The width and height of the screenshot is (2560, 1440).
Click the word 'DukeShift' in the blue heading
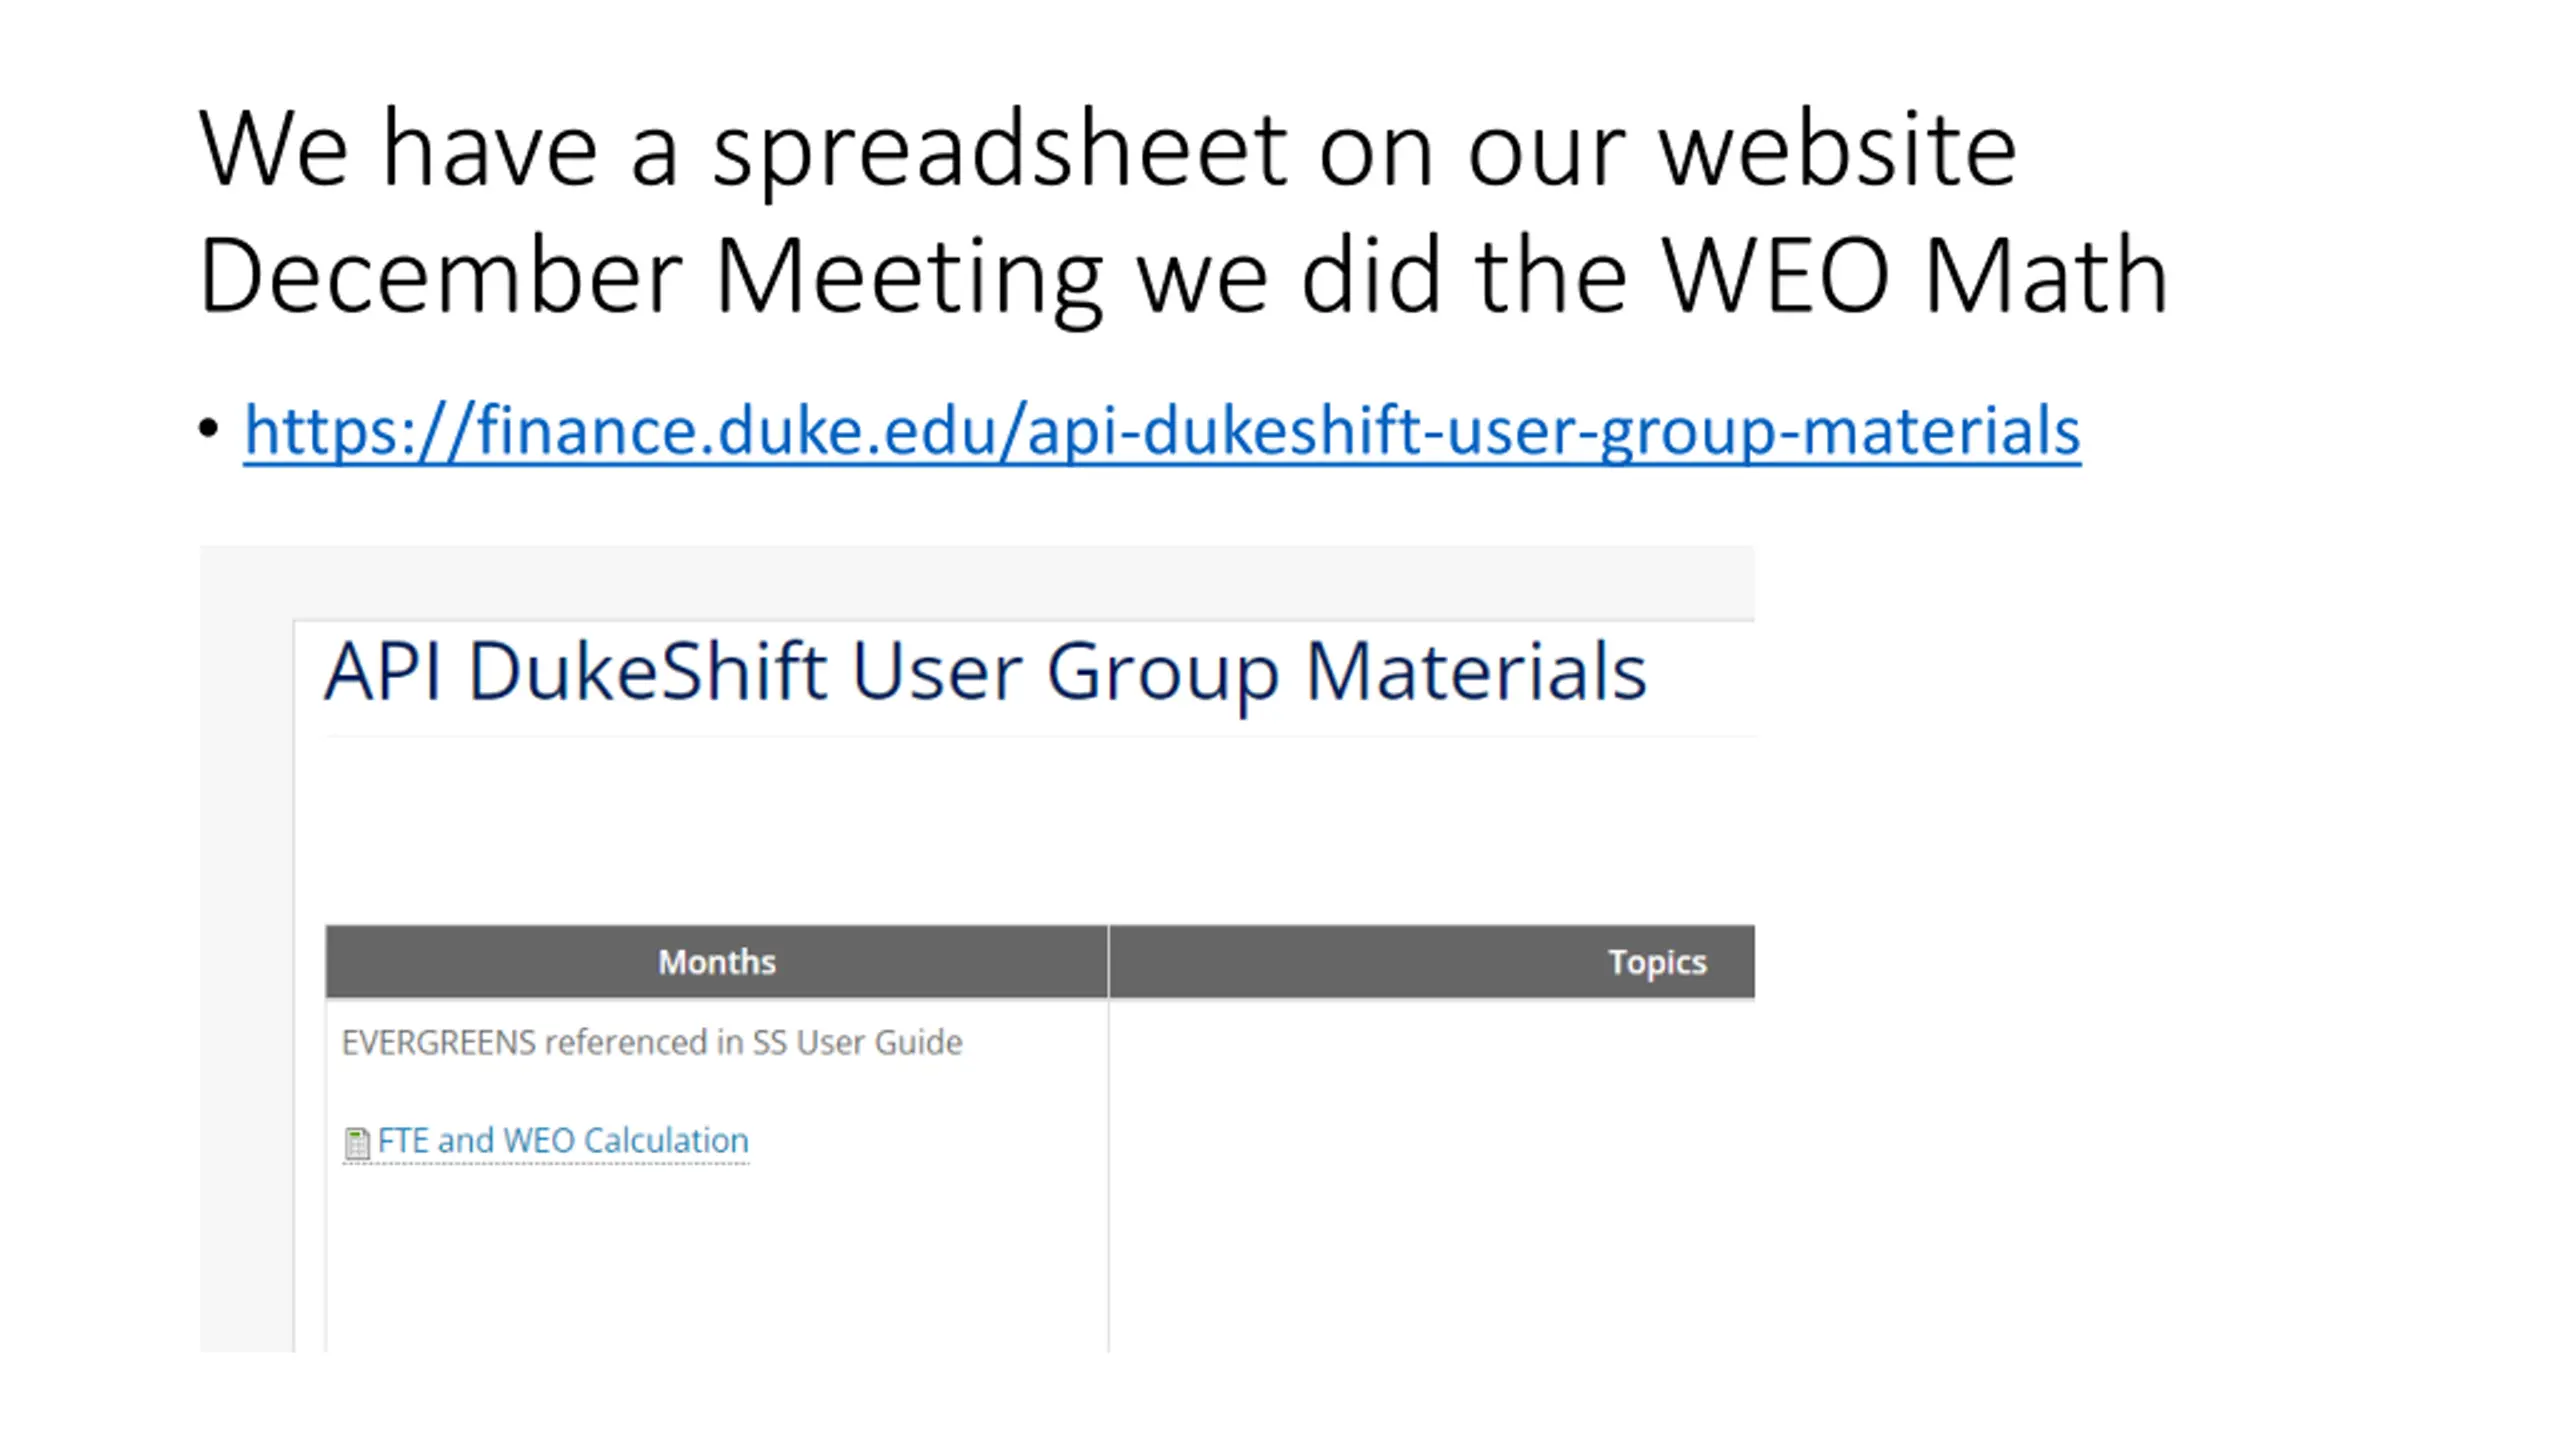[x=647, y=670]
